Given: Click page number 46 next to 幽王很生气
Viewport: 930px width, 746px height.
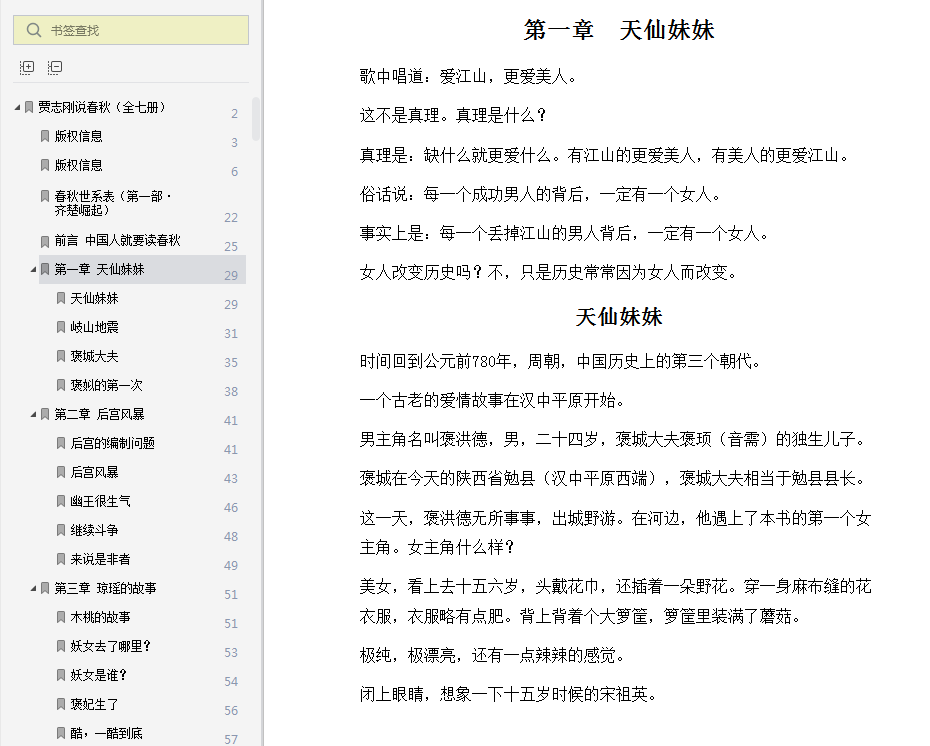Looking at the screenshot, I should pyautogui.click(x=231, y=508).
